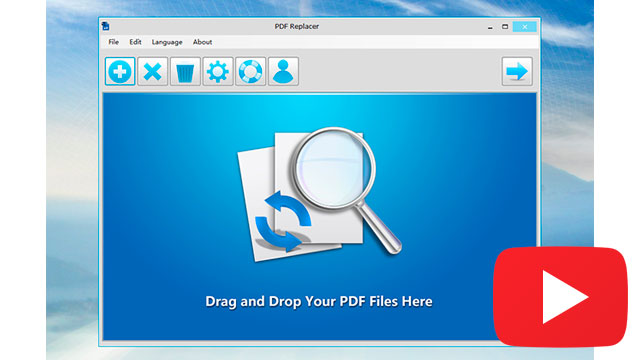Click the blue right arrow Start button
640x360 pixels.
coord(517,71)
